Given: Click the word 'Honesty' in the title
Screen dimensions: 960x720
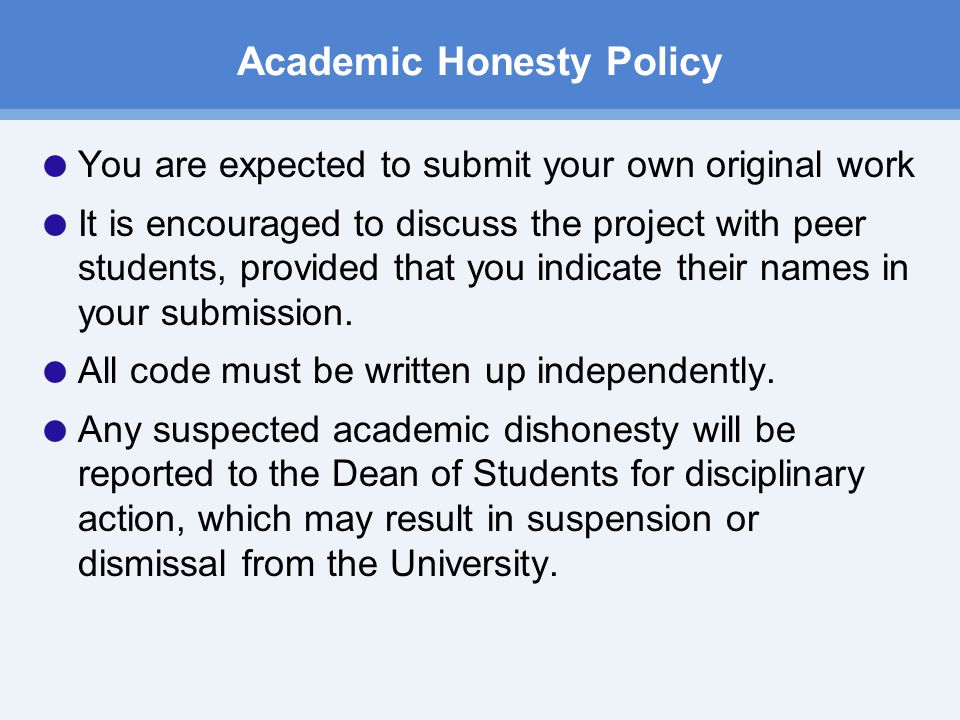Looking at the screenshot, I should (513, 62).
